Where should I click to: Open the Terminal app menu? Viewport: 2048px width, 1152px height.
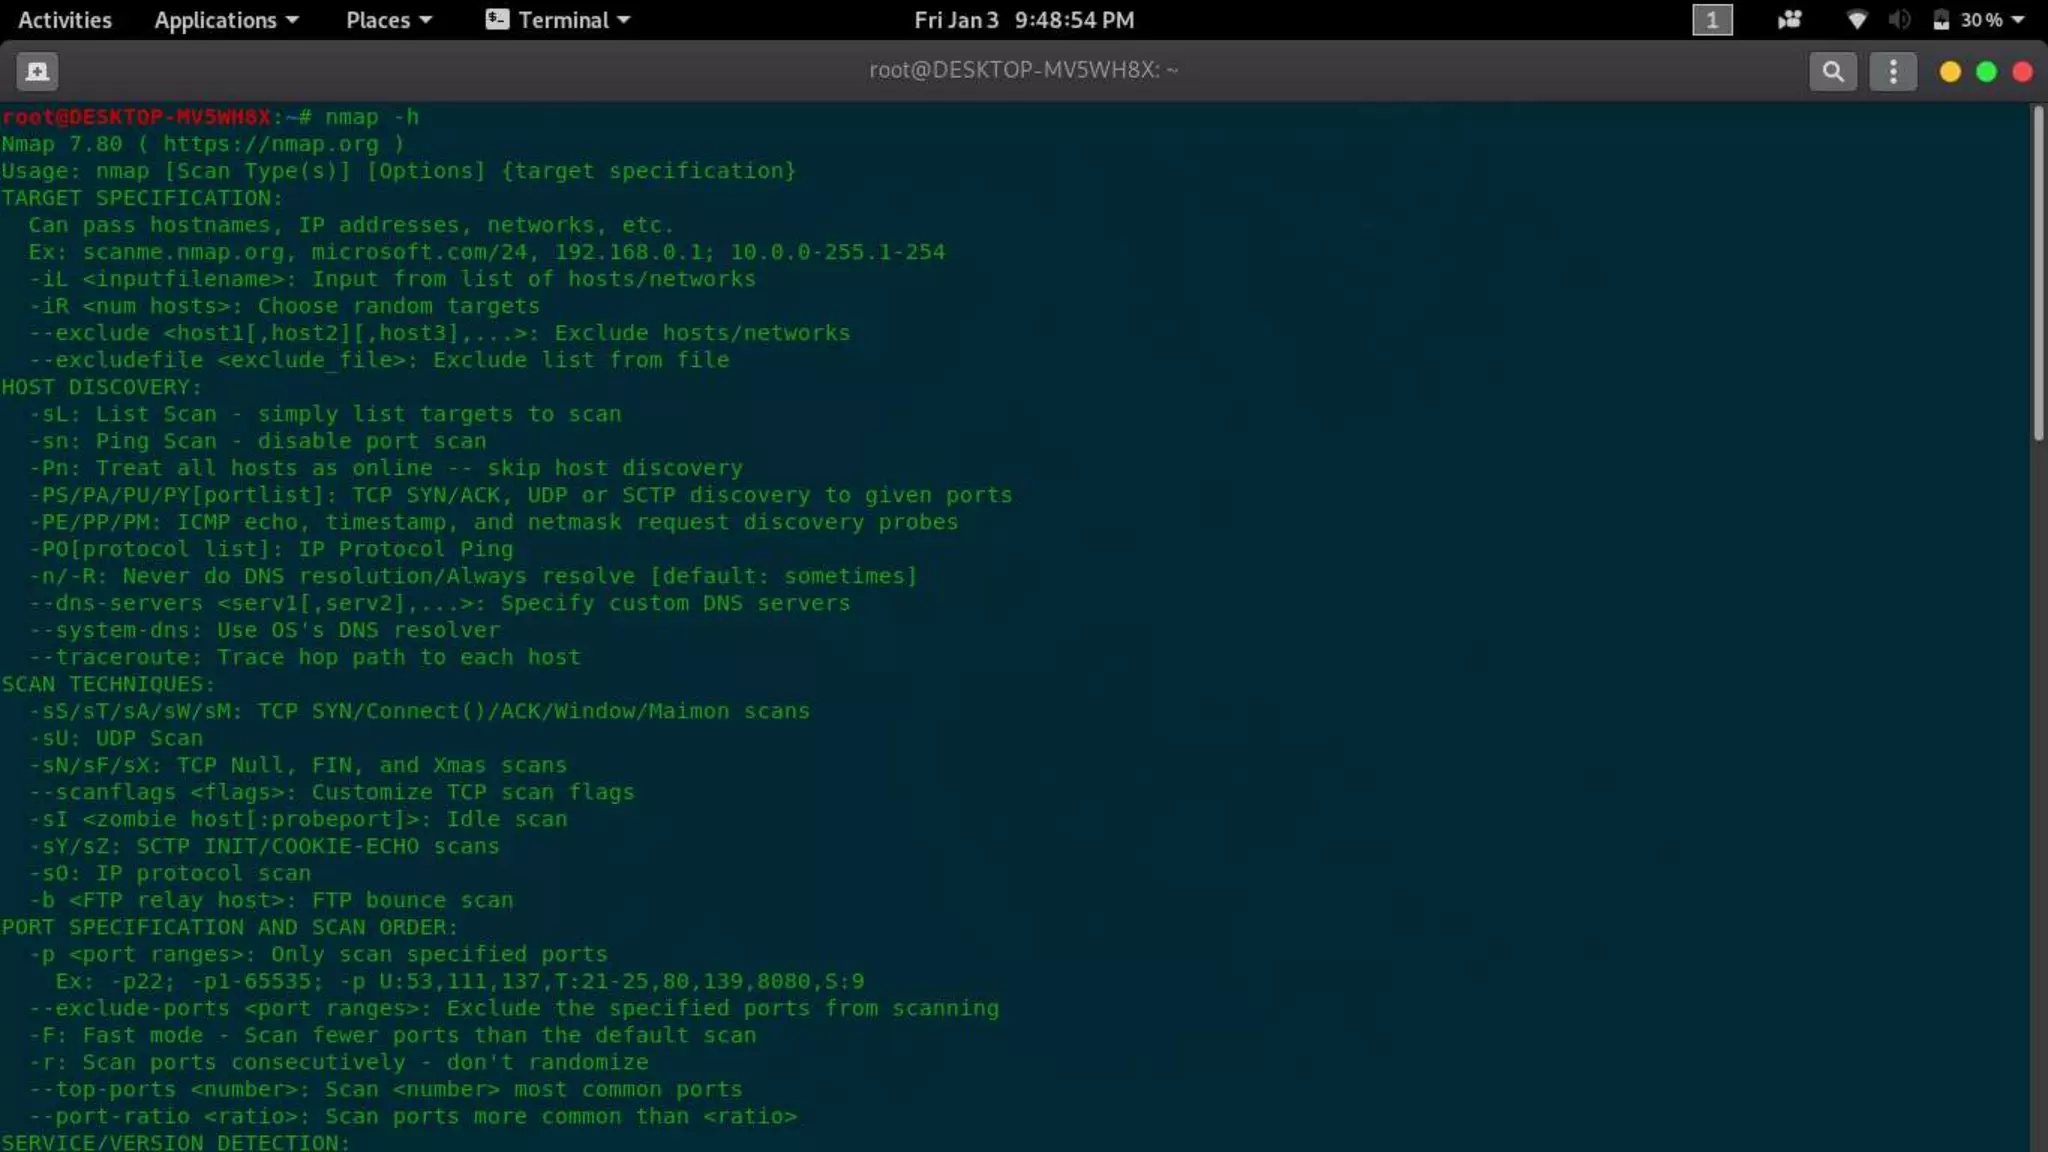point(558,20)
